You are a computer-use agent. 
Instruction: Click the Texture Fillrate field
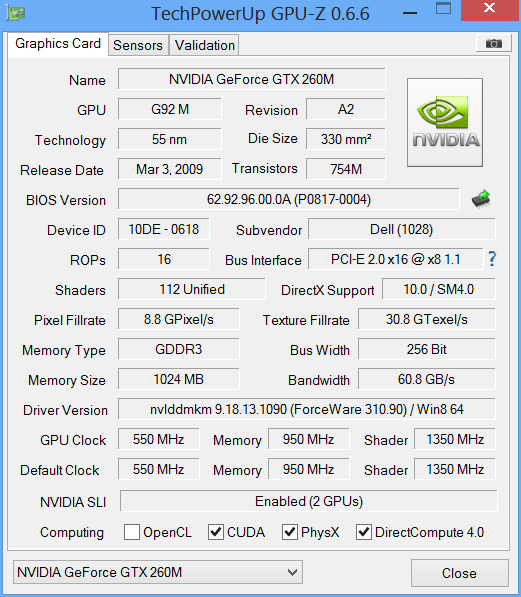click(427, 319)
